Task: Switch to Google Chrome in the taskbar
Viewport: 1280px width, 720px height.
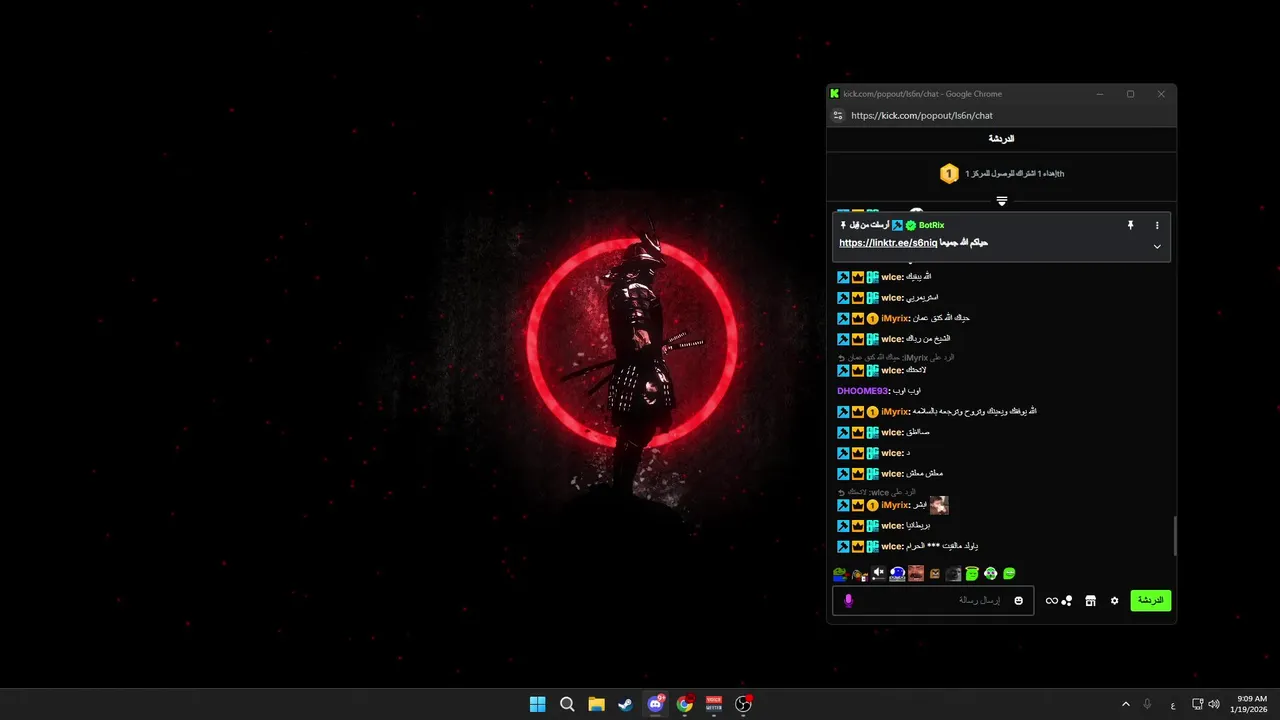Action: click(684, 704)
